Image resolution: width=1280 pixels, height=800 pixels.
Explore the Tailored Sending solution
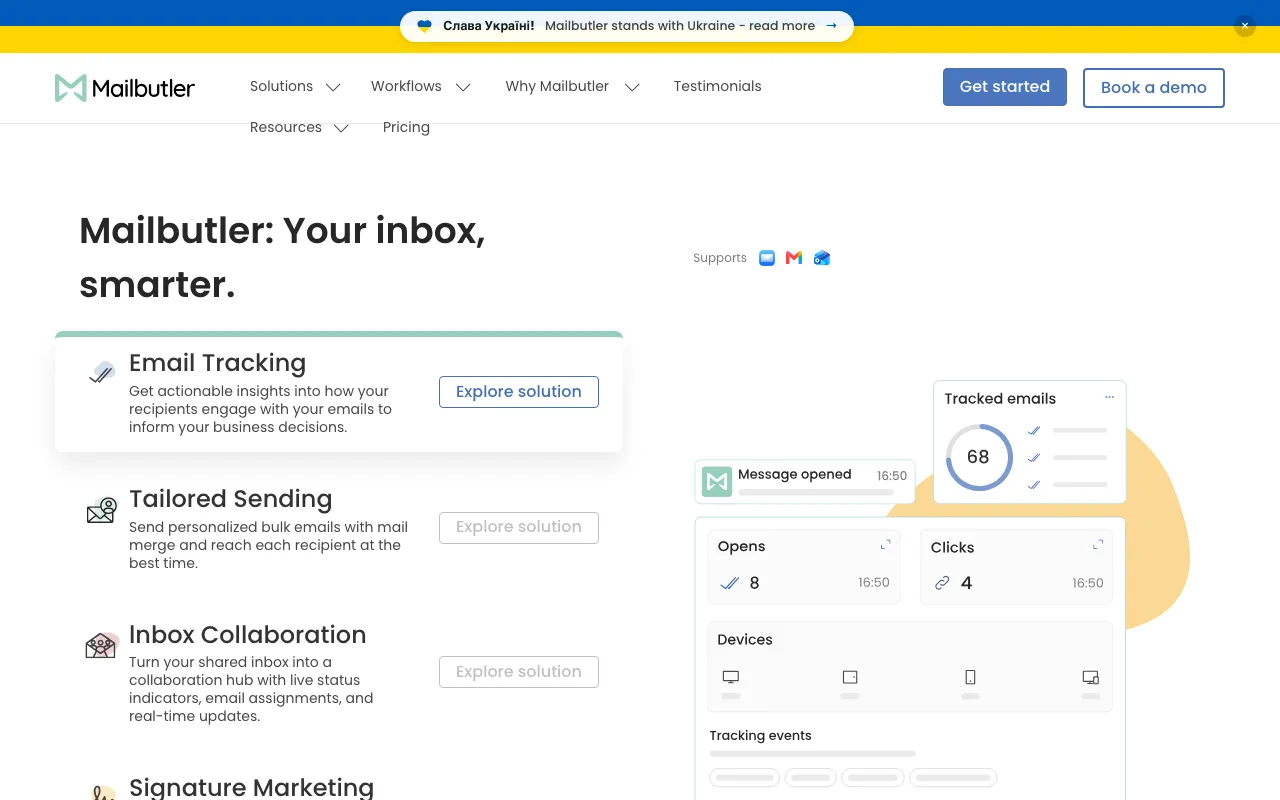pos(519,527)
